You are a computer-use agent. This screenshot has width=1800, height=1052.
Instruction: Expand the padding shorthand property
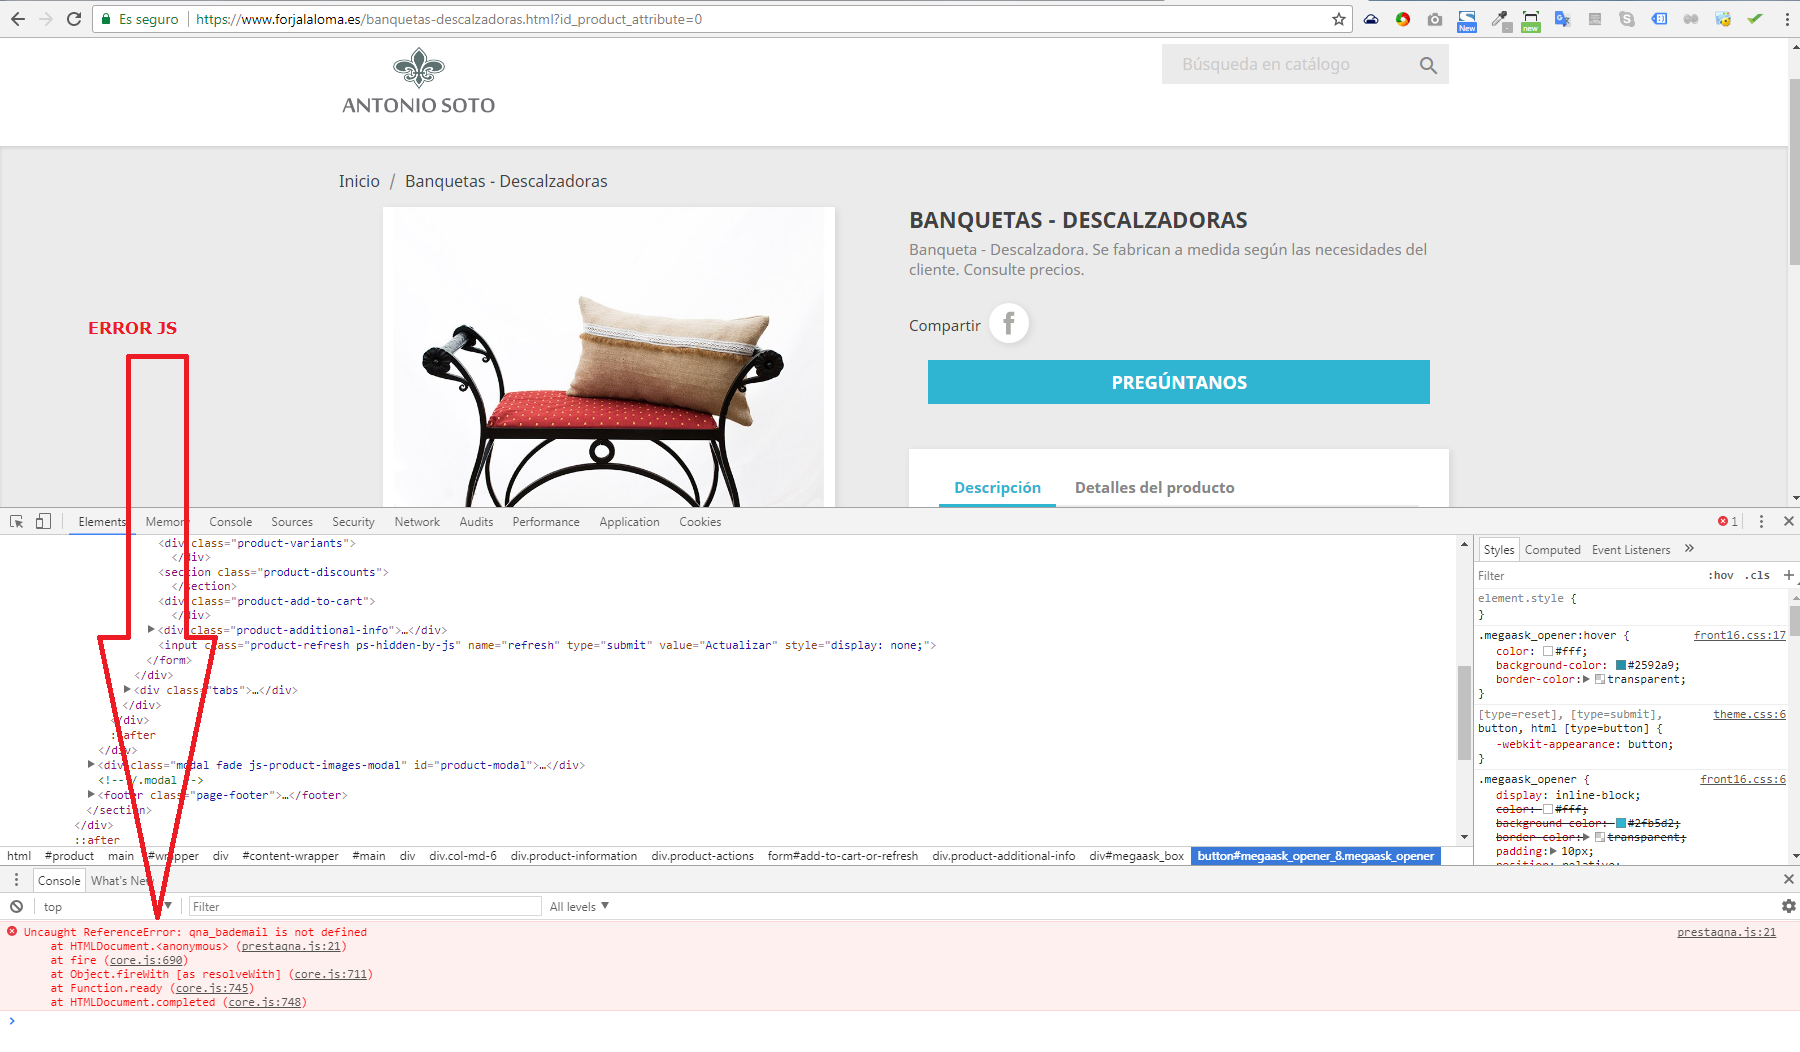(1553, 851)
